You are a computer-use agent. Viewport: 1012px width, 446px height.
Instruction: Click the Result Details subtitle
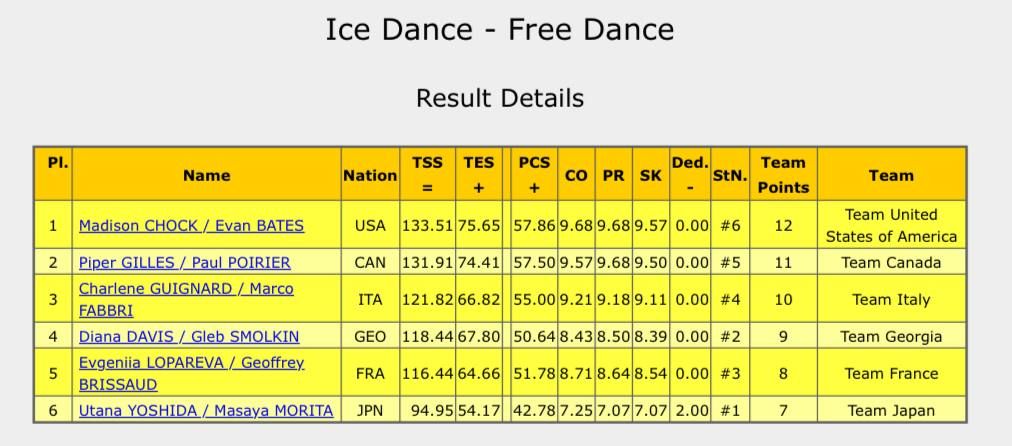(499, 98)
